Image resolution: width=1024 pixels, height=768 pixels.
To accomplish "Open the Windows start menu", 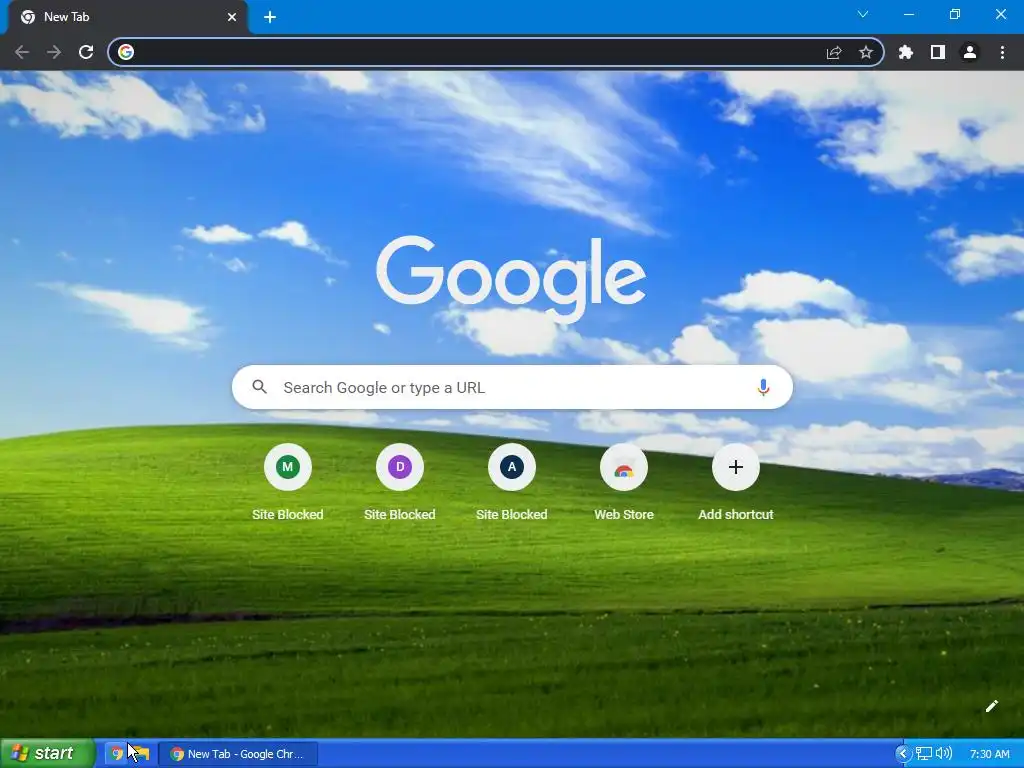I will 47,754.
